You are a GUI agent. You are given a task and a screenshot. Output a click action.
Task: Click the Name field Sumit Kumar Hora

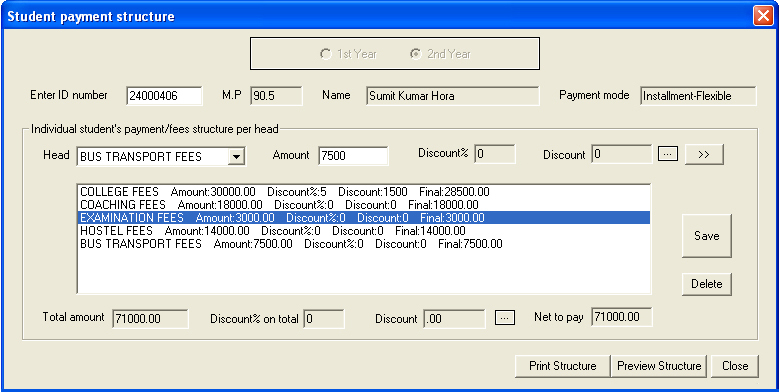[453, 96]
